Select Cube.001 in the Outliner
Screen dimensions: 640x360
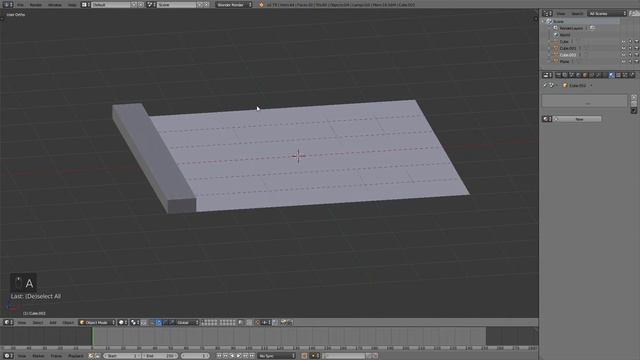click(x=568, y=48)
